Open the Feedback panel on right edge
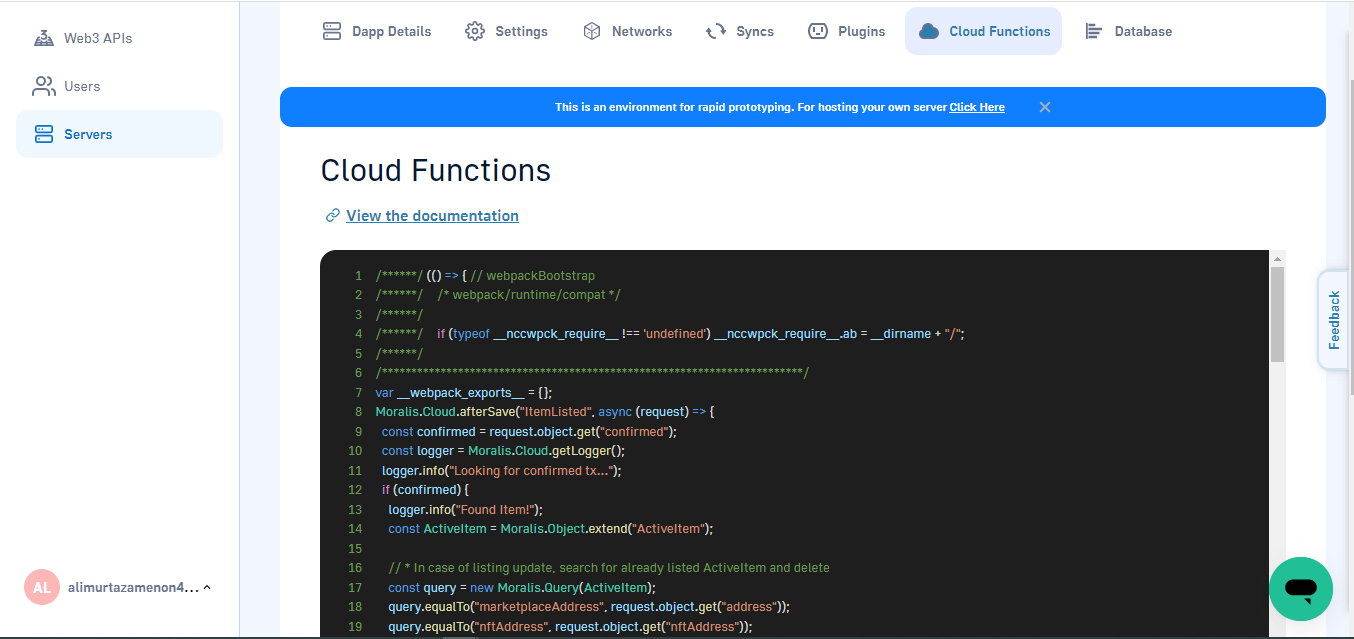Viewport: 1354px width, 639px height. pos(1333,320)
